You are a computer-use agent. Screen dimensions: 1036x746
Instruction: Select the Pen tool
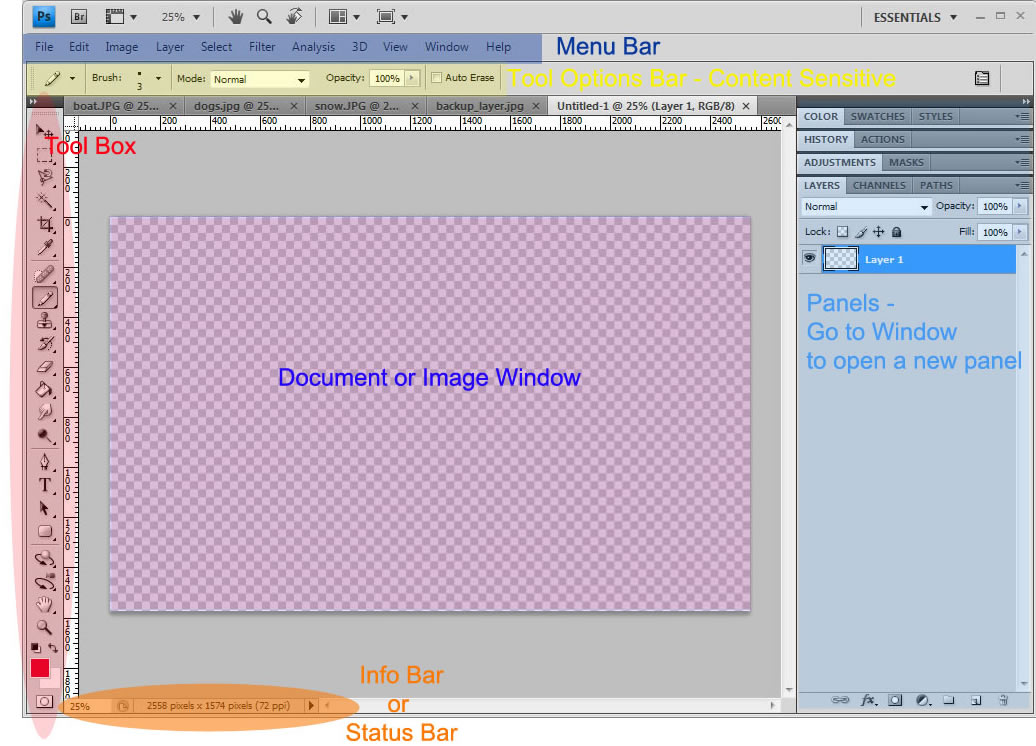[x=44, y=462]
